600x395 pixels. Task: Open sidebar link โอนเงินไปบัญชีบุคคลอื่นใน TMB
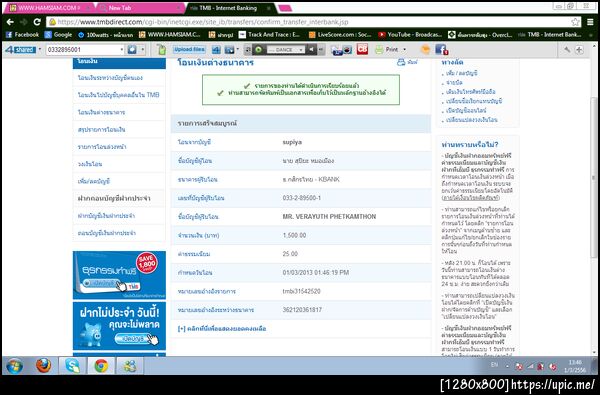119,95
